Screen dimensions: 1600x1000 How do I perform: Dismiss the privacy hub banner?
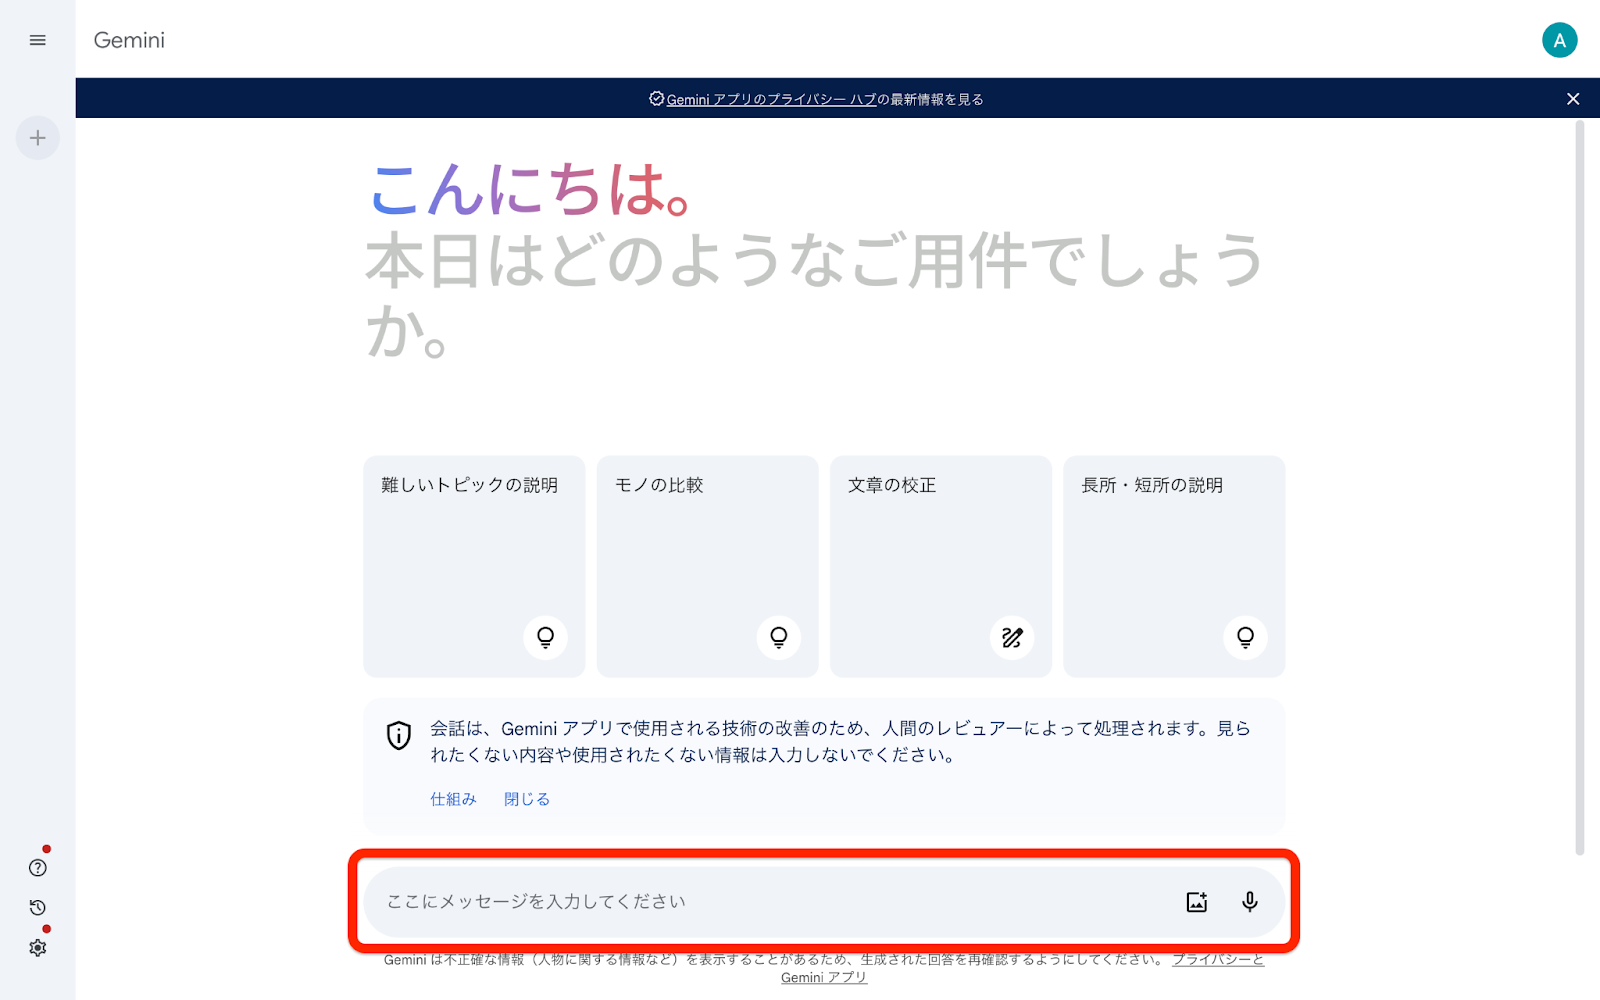coord(1573,99)
